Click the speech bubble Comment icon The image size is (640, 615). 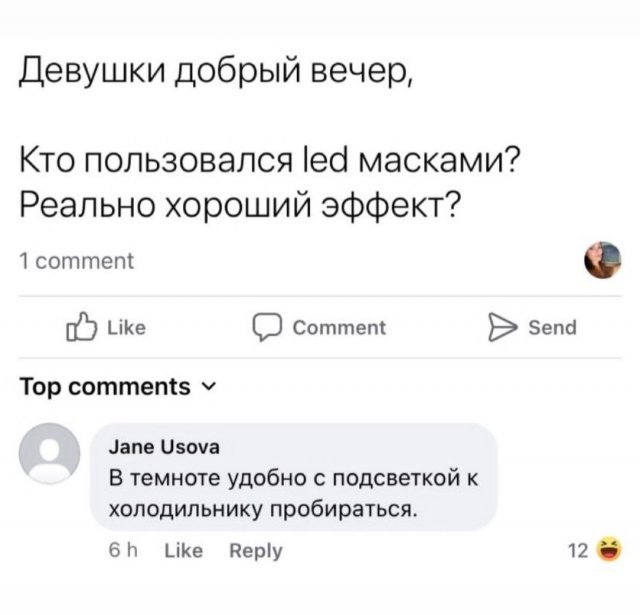[267, 327]
